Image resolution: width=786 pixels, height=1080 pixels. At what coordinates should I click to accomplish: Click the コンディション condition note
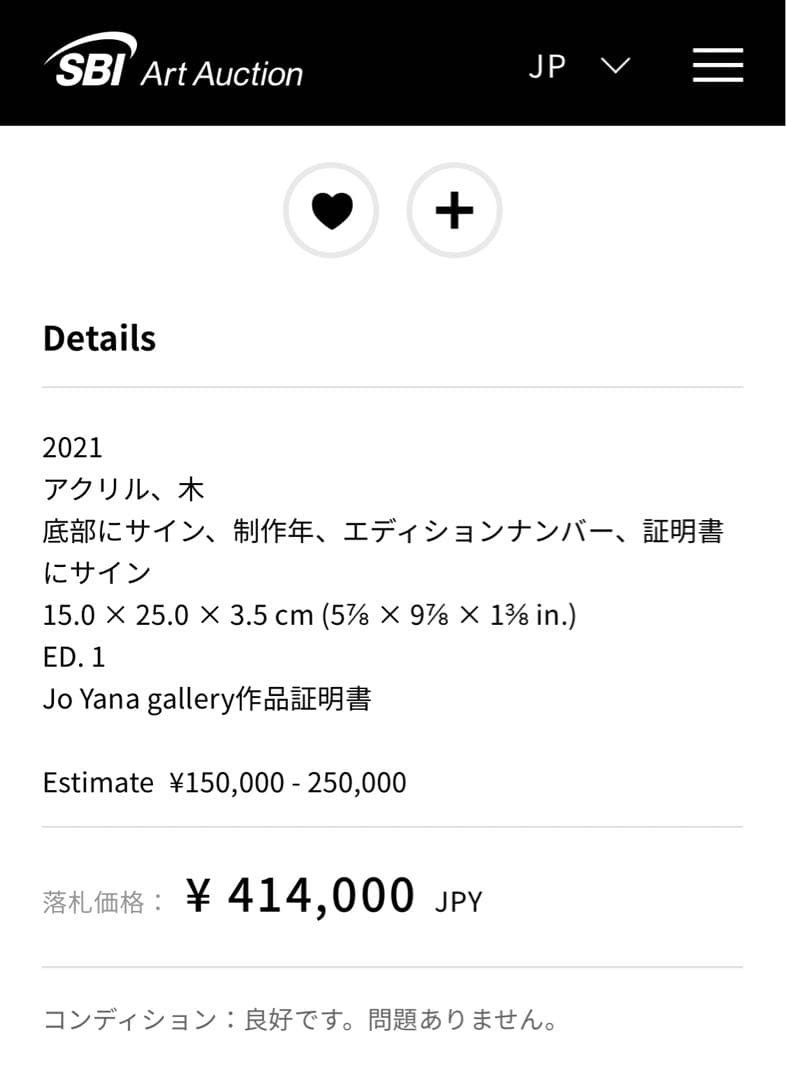(x=300, y=1020)
